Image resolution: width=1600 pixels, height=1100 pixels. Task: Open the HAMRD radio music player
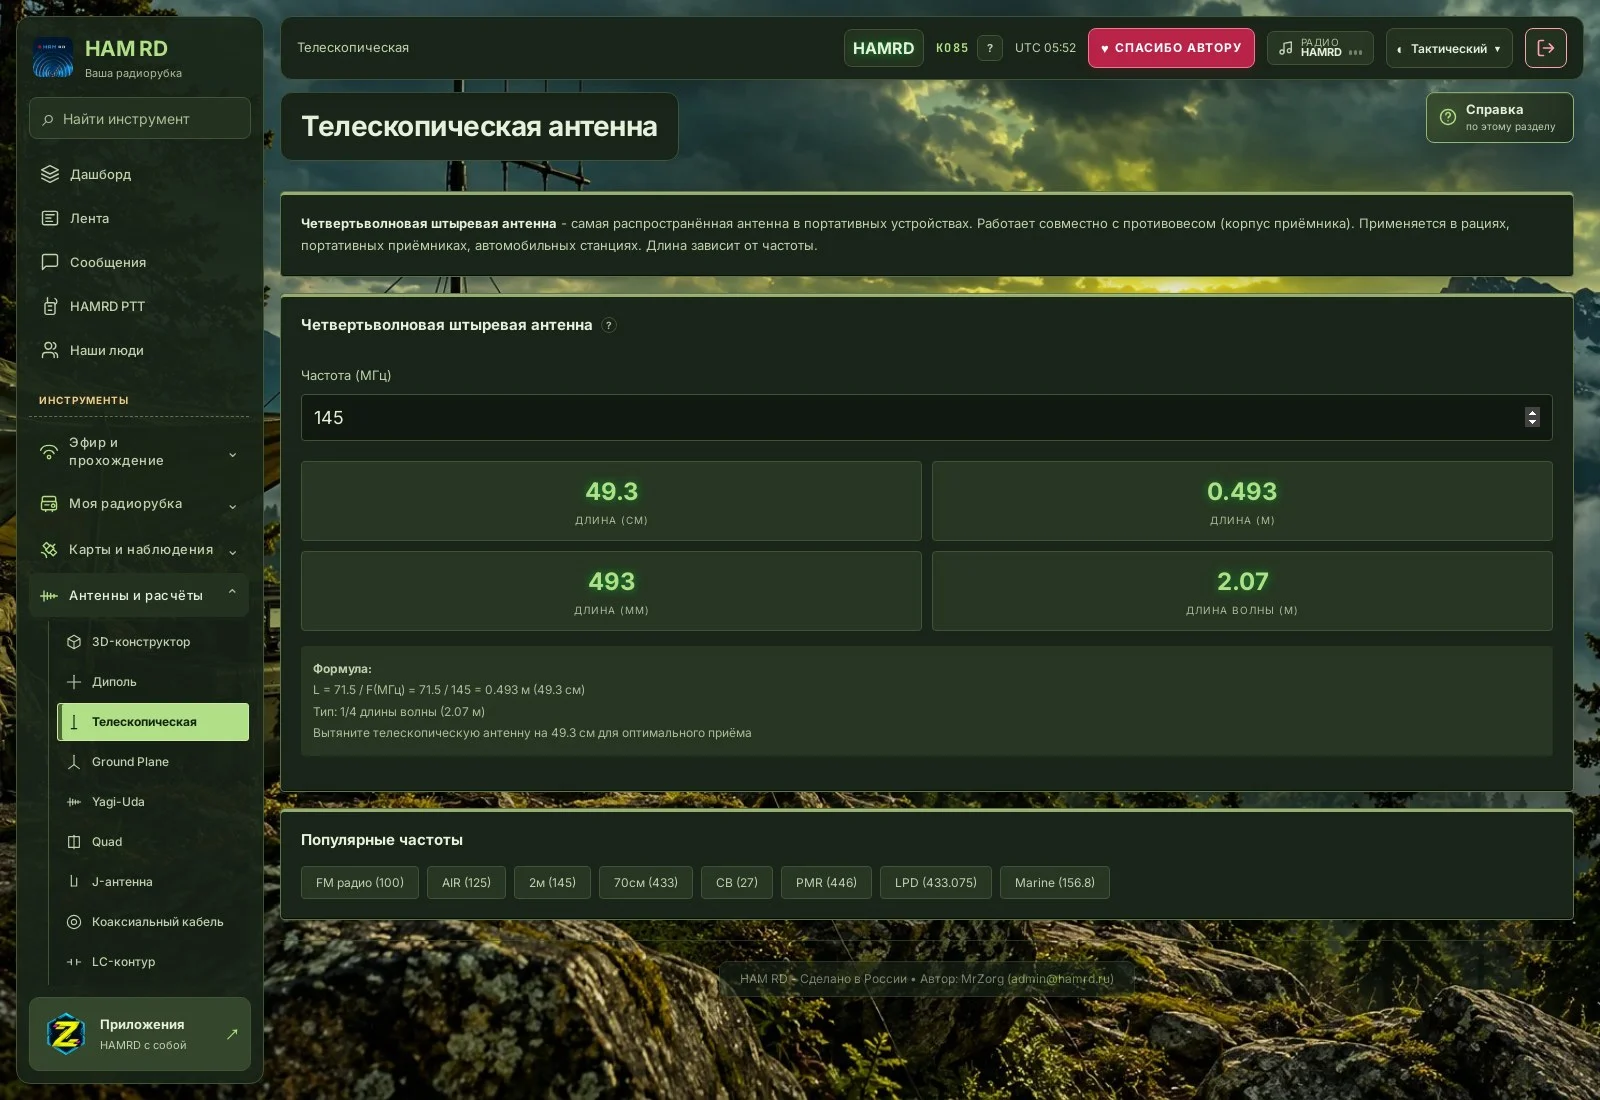[x=1320, y=48]
